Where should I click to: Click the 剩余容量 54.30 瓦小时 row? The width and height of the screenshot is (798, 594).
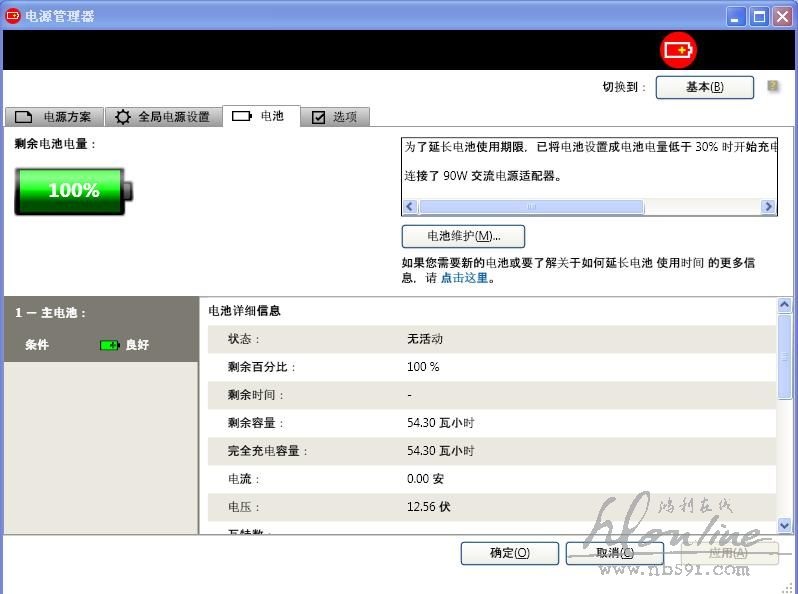click(x=492, y=423)
